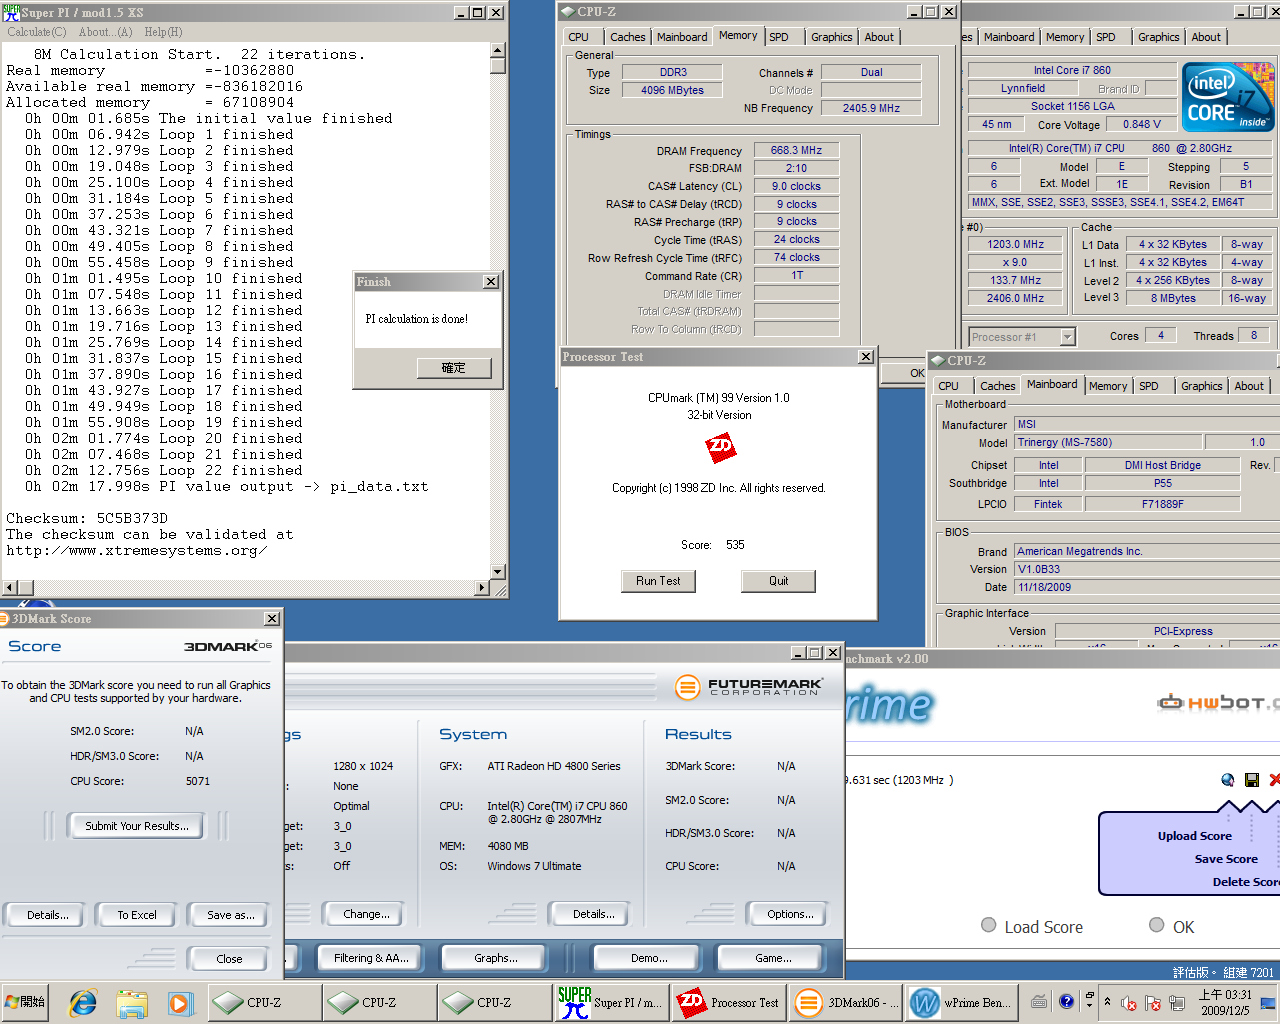Click Upload Score label in wPrime
Image resolution: width=1280 pixels, height=1024 pixels.
(x=1194, y=836)
